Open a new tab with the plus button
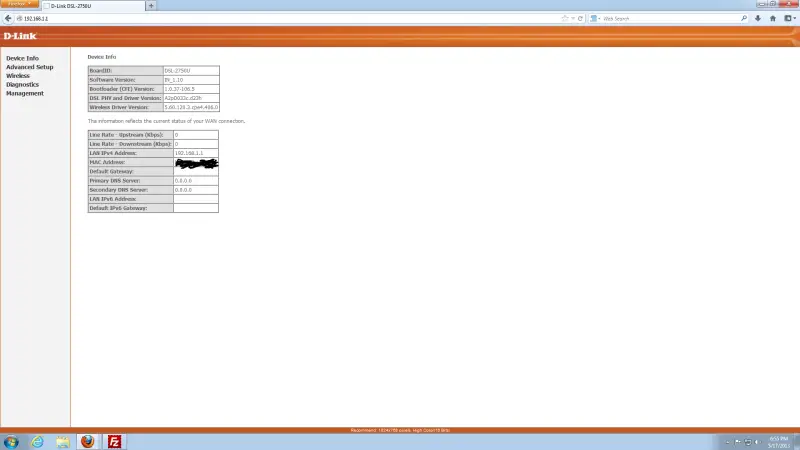This screenshot has width=800, height=450. [x=151, y=6]
